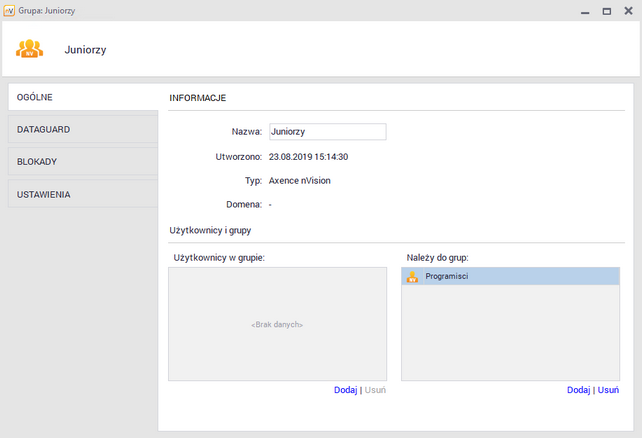Image resolution: width=642 pixels, height=438 pixels.
Task: Close the Grupa: Juniorzy window
Action: tap(628, 10)
